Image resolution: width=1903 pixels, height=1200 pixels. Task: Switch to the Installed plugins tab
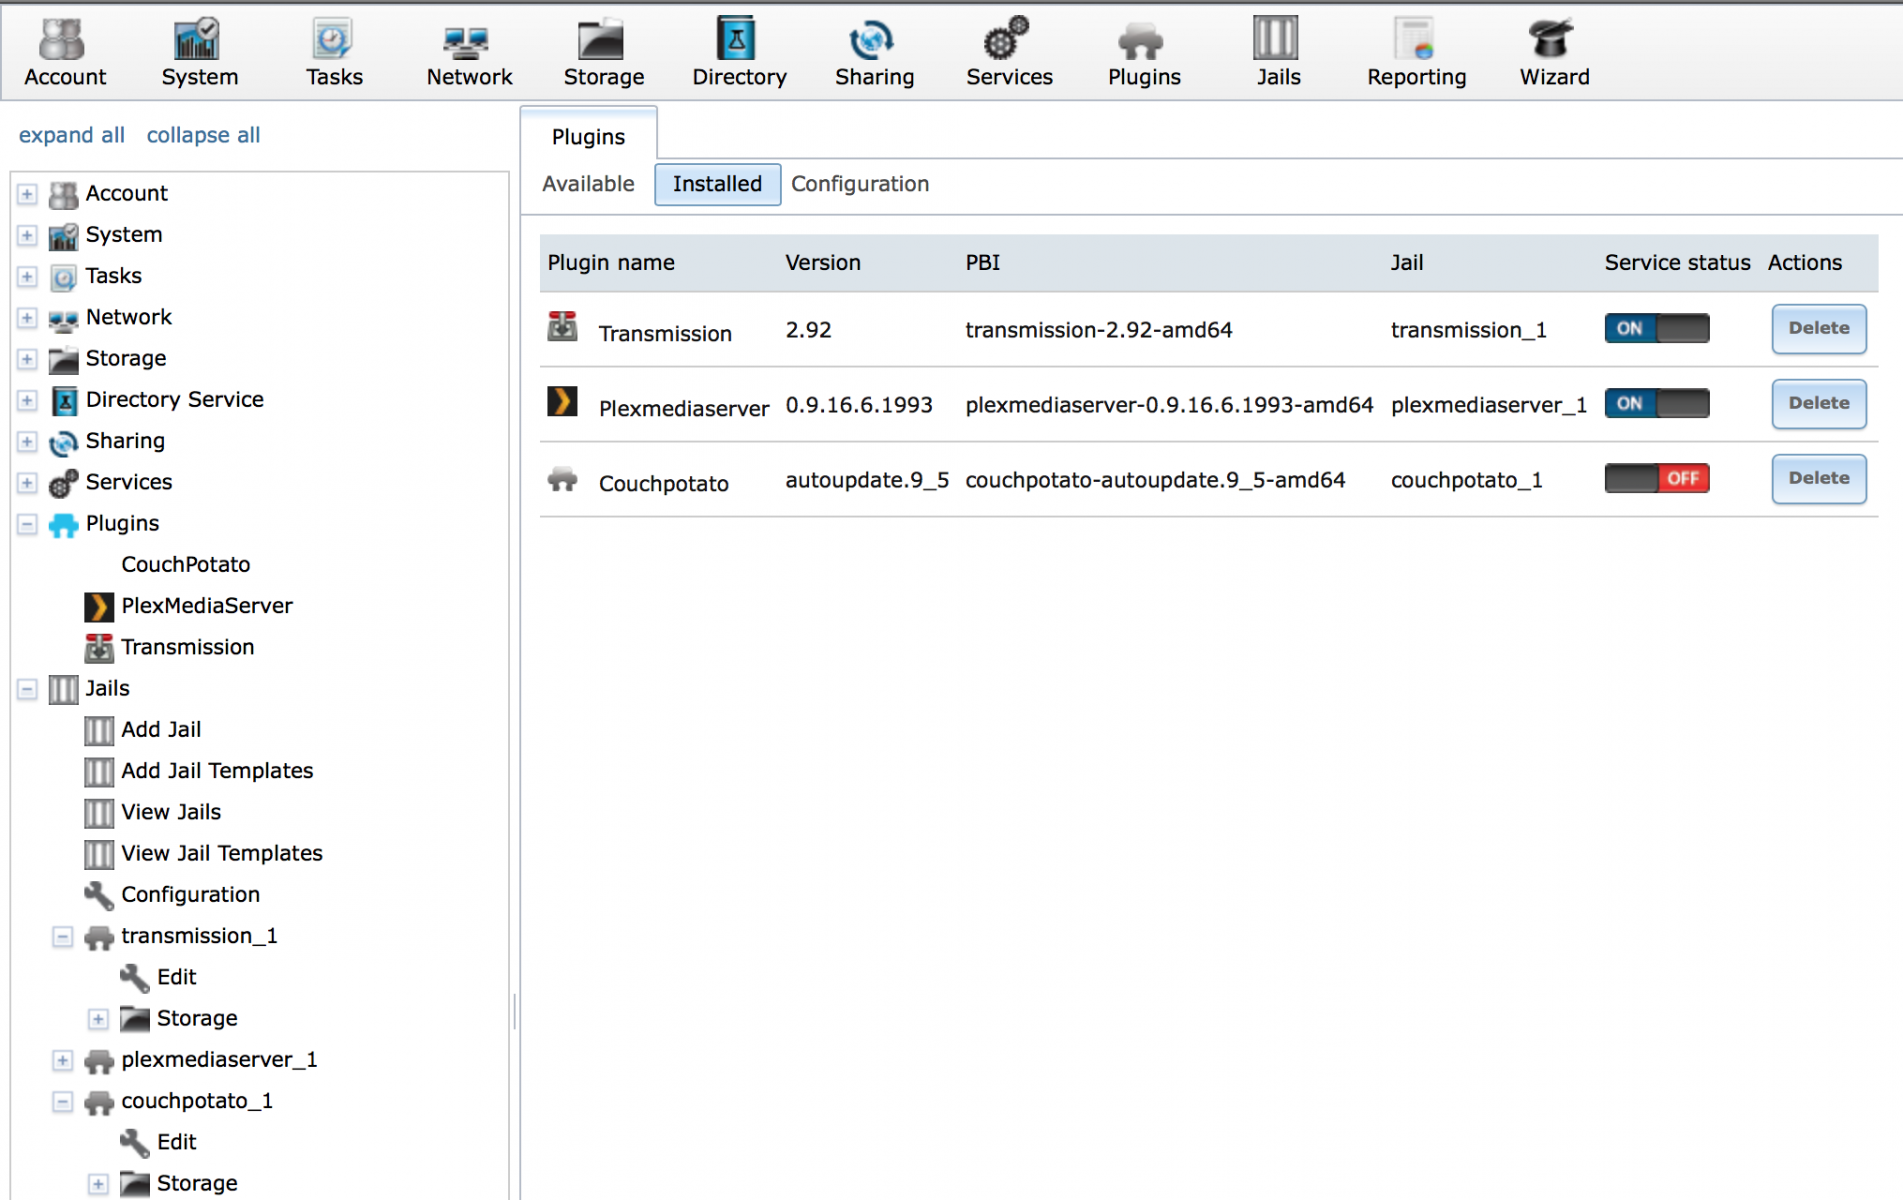pos(717,184)
